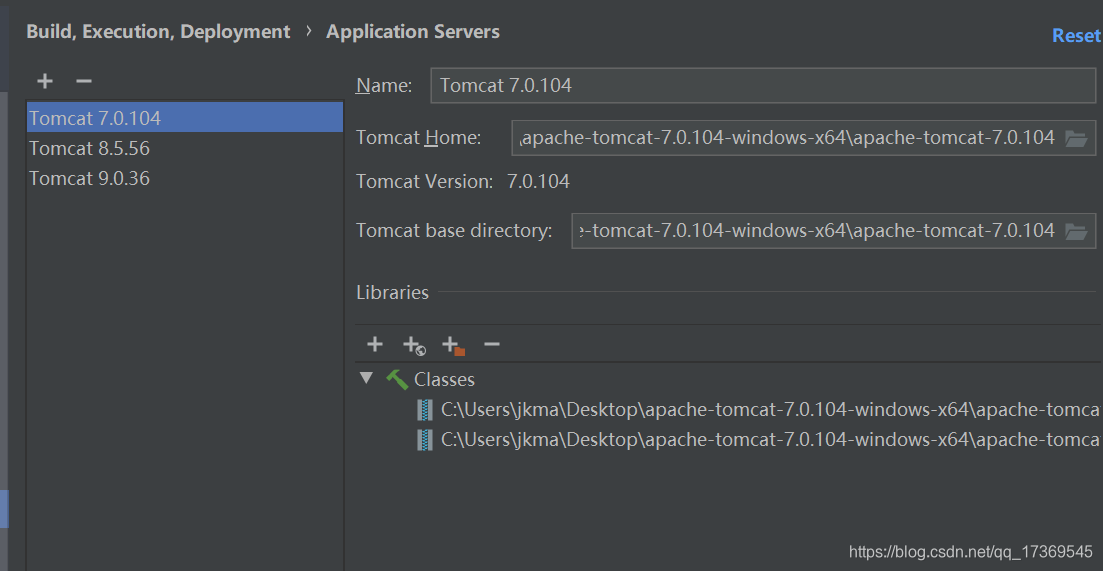This screenshot has height=571, width=1103.
Task: Click the Libraries section label
Action: 393,293
